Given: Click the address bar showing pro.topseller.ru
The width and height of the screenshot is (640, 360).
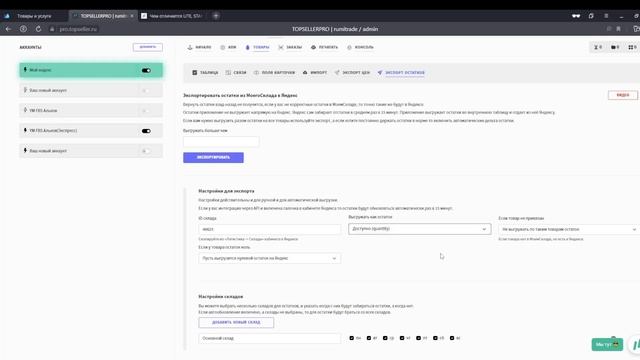Looking at the screenshot, I should pos(78,29).
